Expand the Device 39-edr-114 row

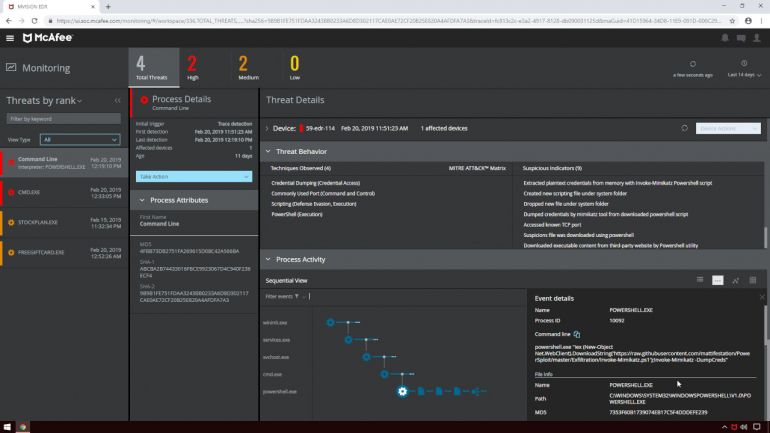point(267,128)
